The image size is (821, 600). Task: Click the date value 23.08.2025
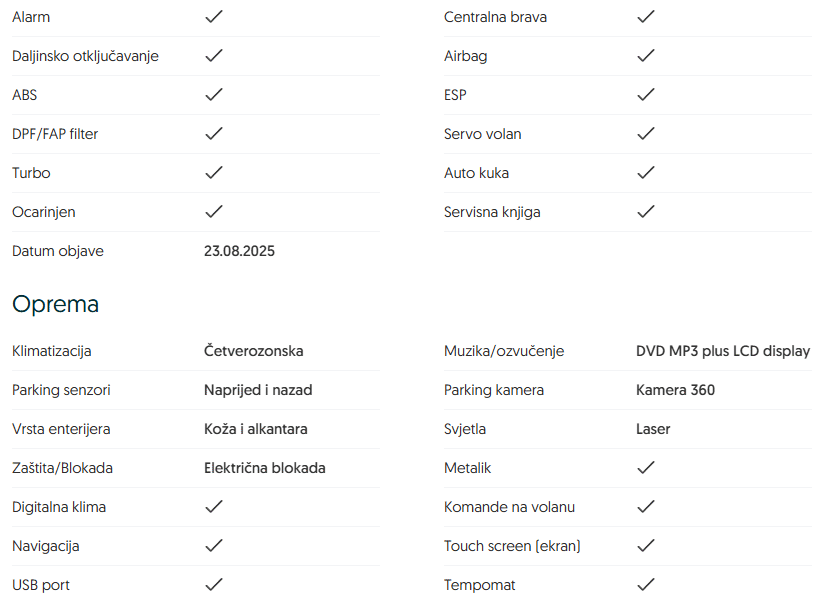[239, 251]
